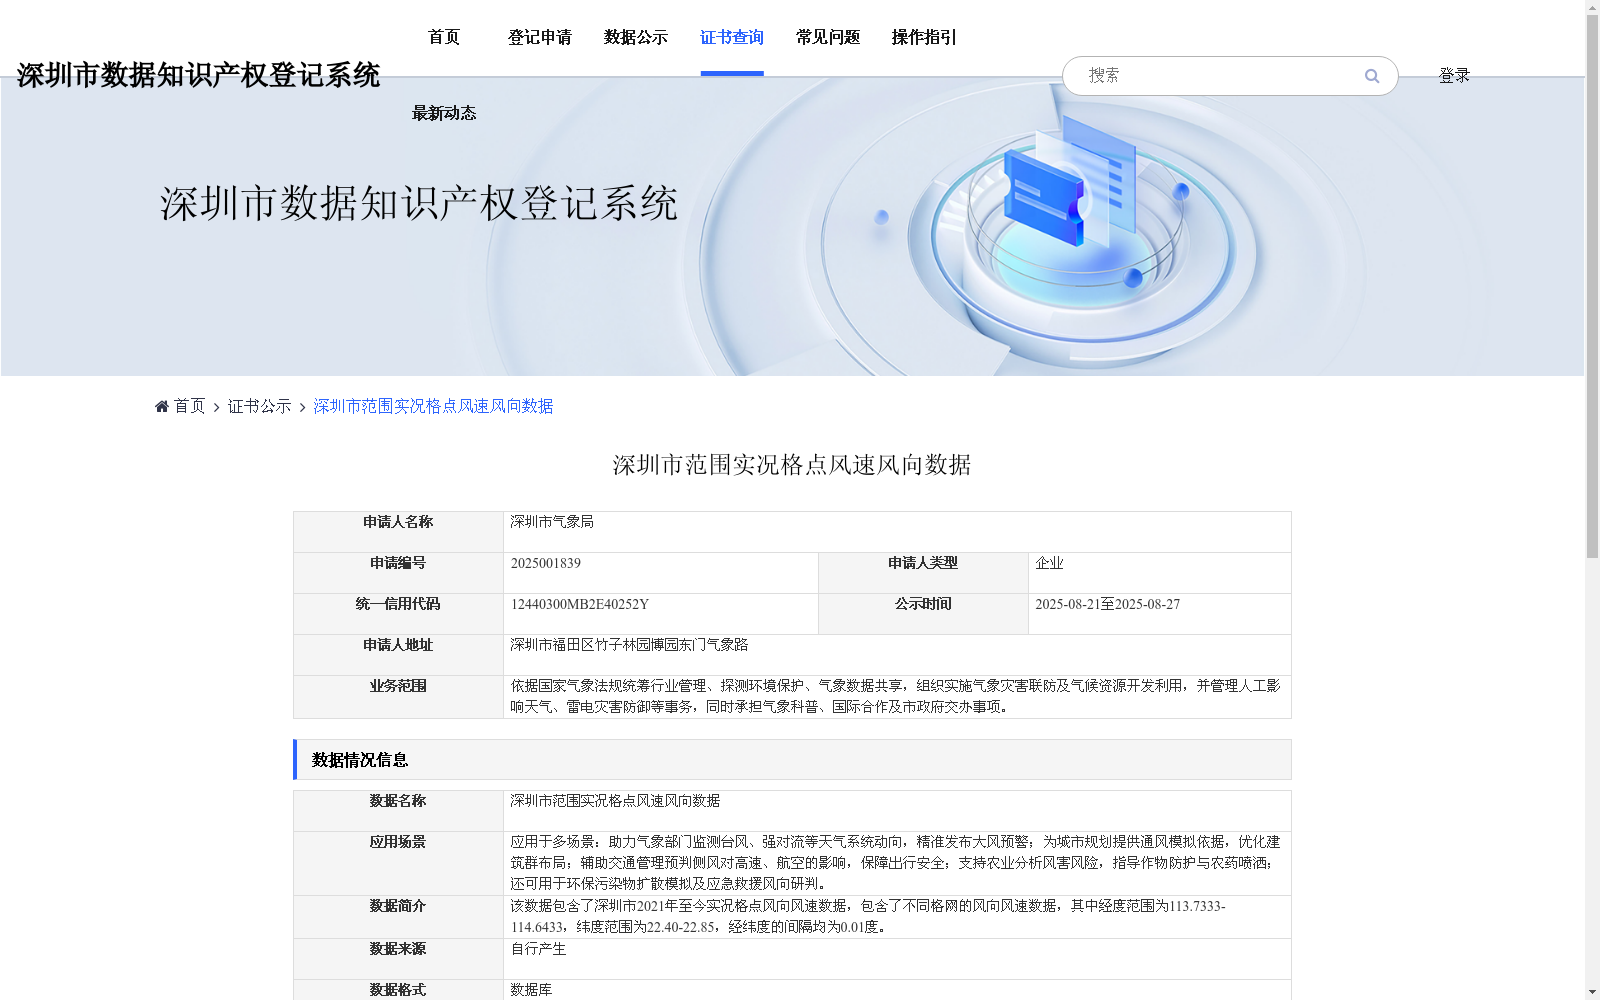The height and width of the screenshot is (1000, 1600).
Task: Click inside the 搜索 search field
Action: pyautogui.click(x=1200, y=75)
